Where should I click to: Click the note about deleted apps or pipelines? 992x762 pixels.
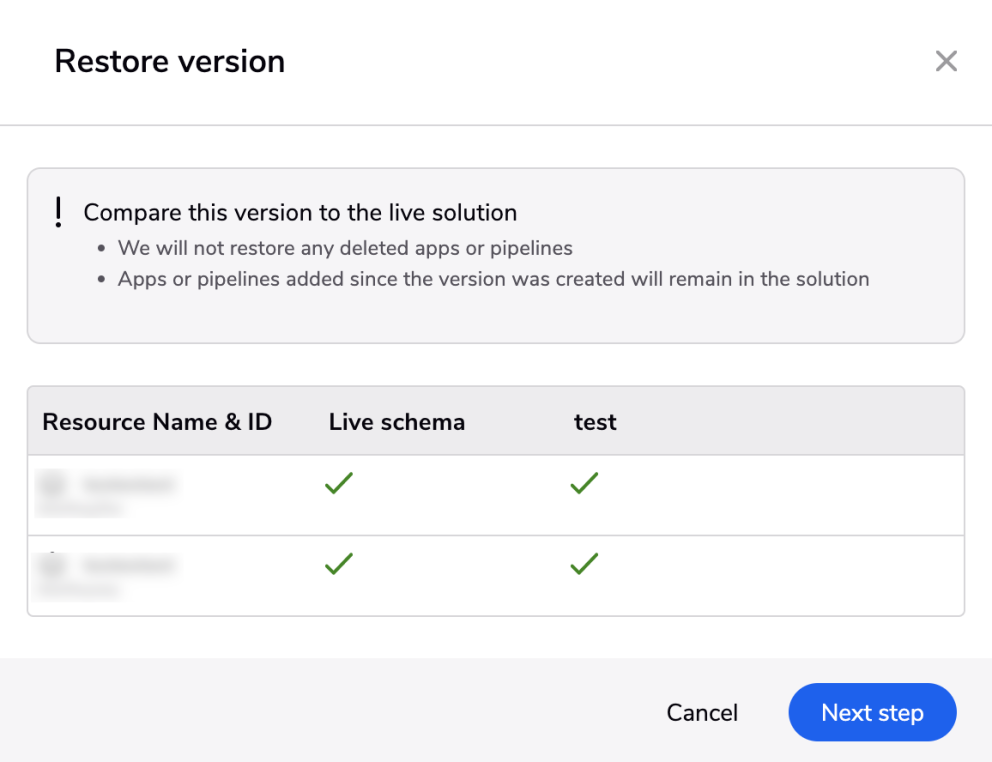pos(345,247)
